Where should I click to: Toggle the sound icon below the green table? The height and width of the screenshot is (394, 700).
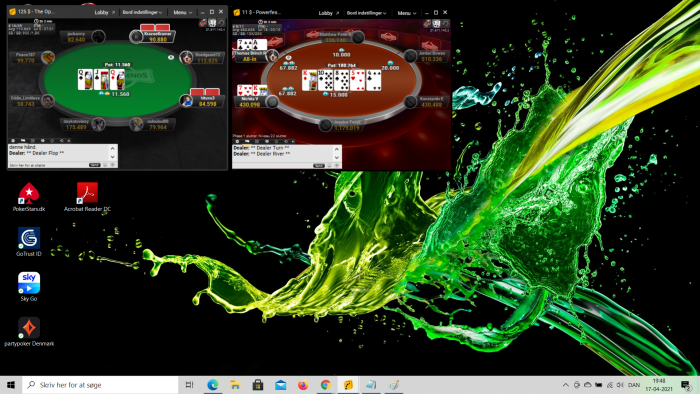coord(69,141)
